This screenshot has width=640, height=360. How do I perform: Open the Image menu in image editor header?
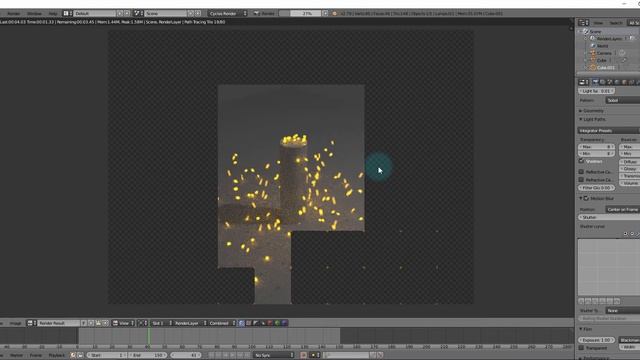pyautogui.click(x=15, y=323)
